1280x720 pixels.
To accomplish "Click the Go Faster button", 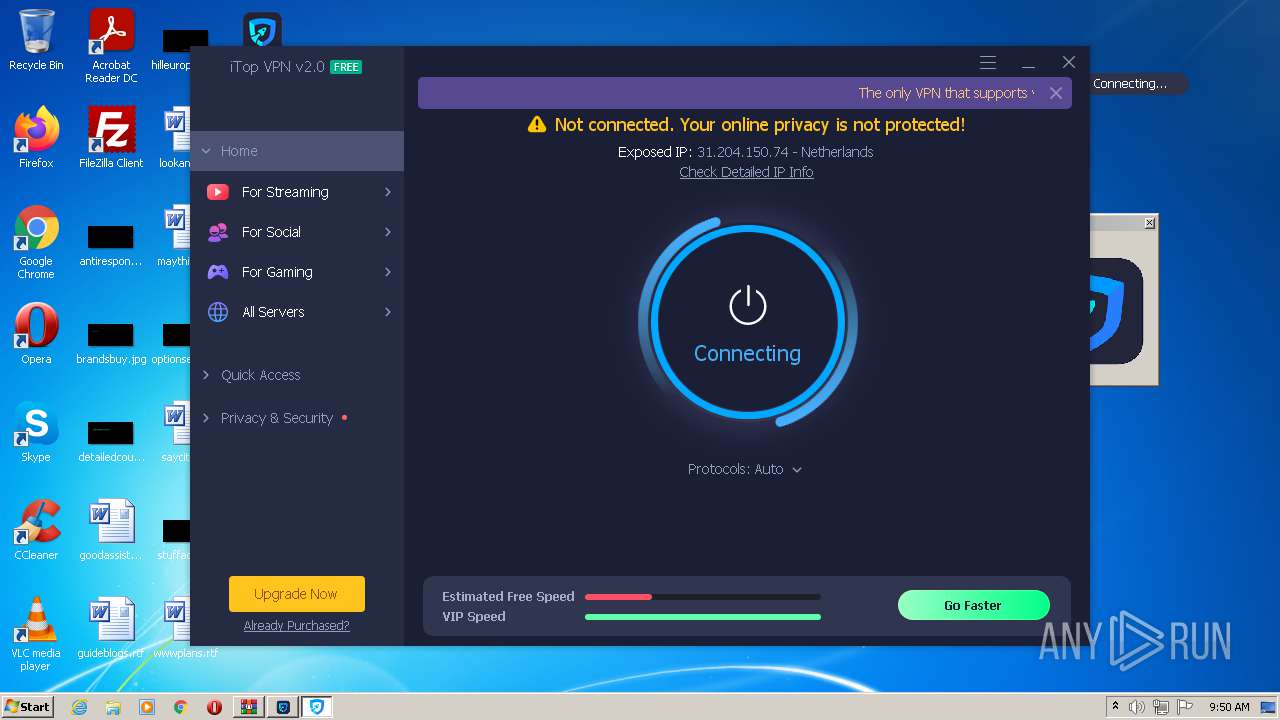I will (973, 605).
